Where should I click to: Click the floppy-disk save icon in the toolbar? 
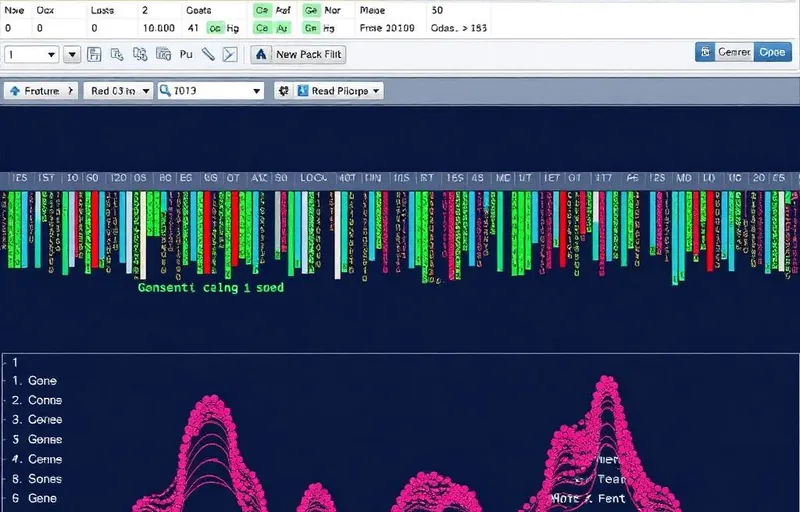[x=94, y=54]
